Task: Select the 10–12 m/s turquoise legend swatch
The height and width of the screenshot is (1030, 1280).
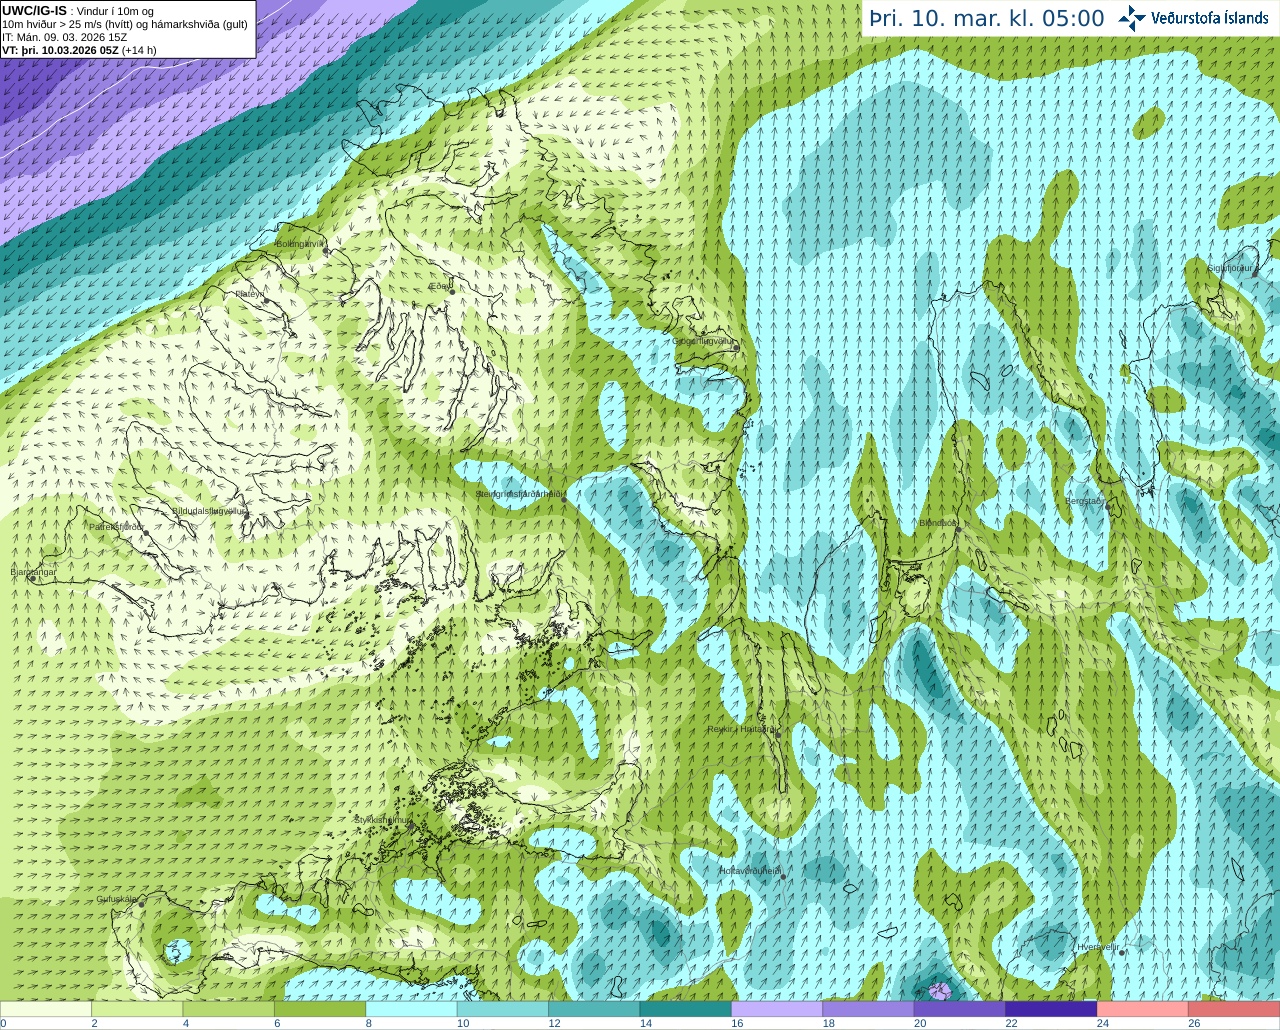Action: click(503, 1009)
